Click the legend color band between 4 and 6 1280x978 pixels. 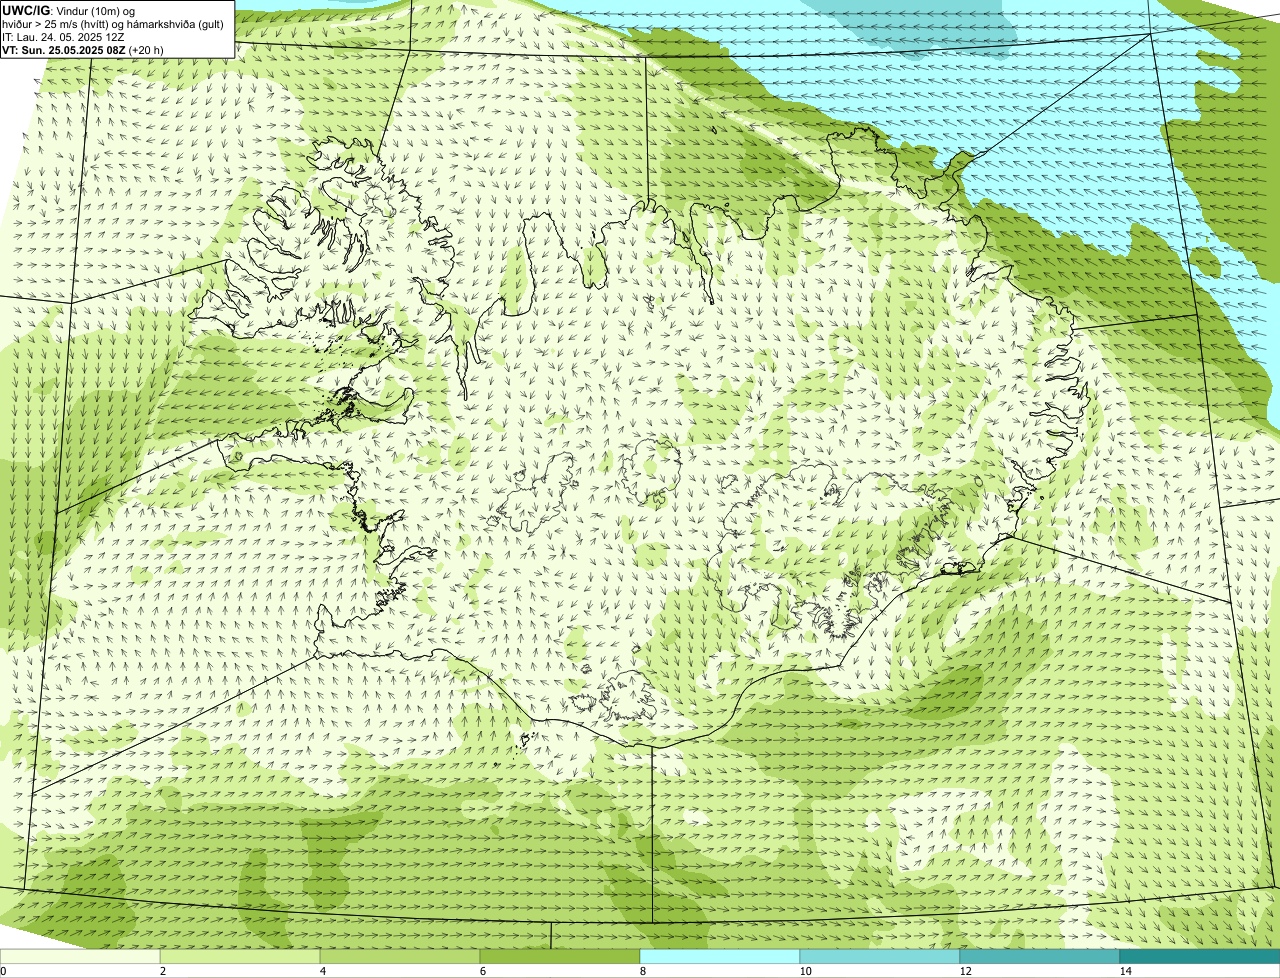(x=400, y=956)
